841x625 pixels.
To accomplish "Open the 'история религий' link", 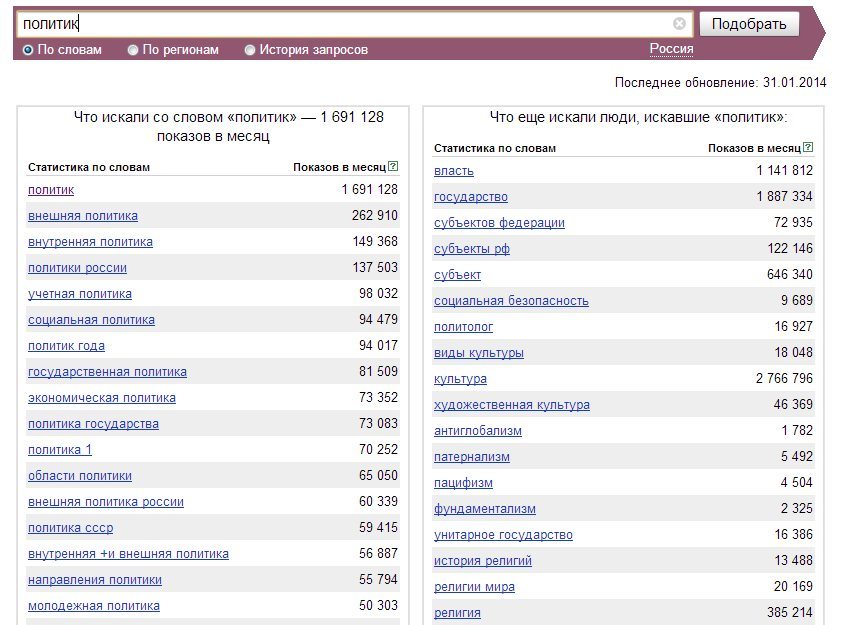I will point(483,561).
